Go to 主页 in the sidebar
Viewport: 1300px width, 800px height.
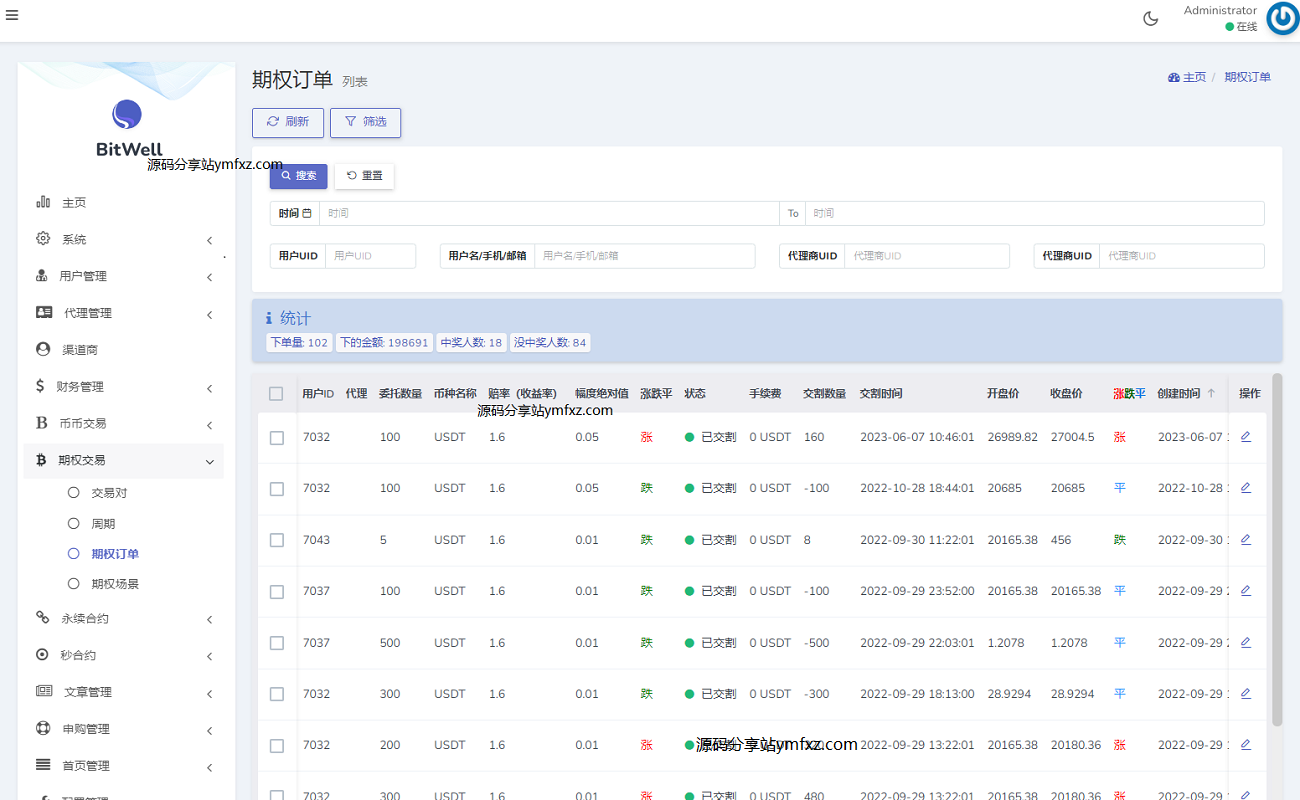pos(74,203)
